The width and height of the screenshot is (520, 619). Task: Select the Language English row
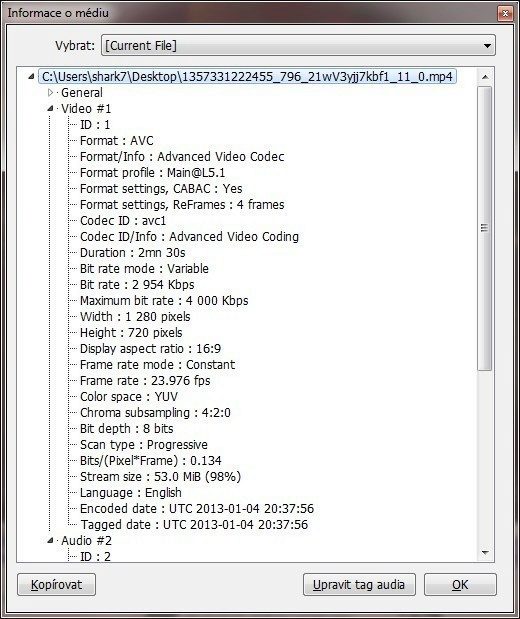point(131,493)
